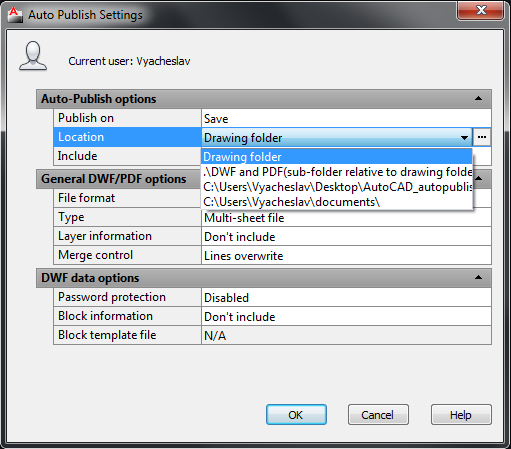Collapse the Auto-Publish options section arrow
Screen dimensions: 511x449
(x=478, y=98)
